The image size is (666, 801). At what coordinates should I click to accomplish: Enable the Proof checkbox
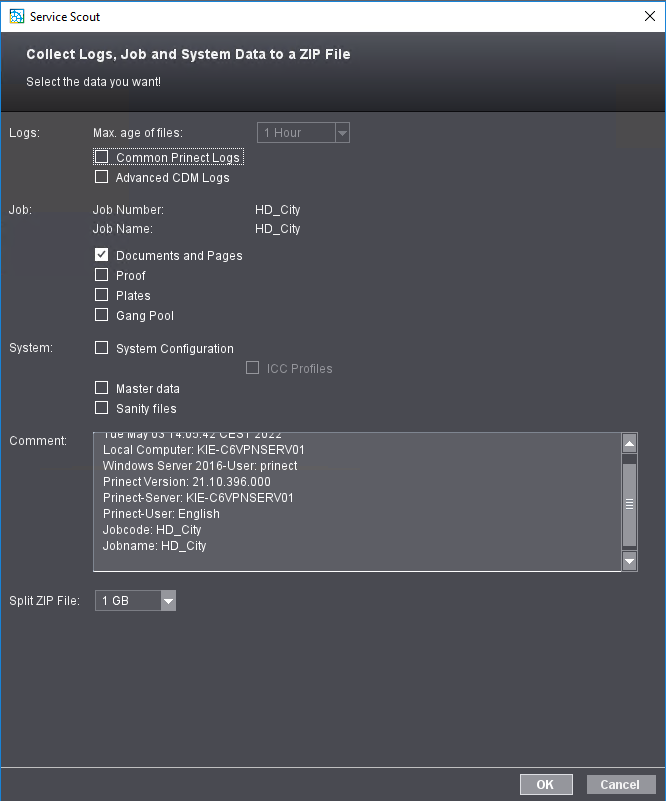coord(101,275)
